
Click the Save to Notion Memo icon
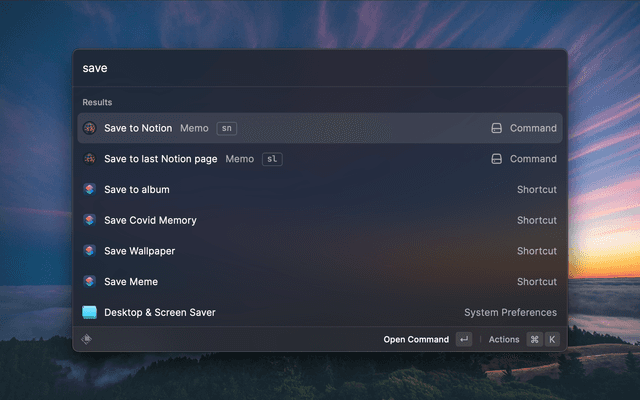click(x=89, y=128)
